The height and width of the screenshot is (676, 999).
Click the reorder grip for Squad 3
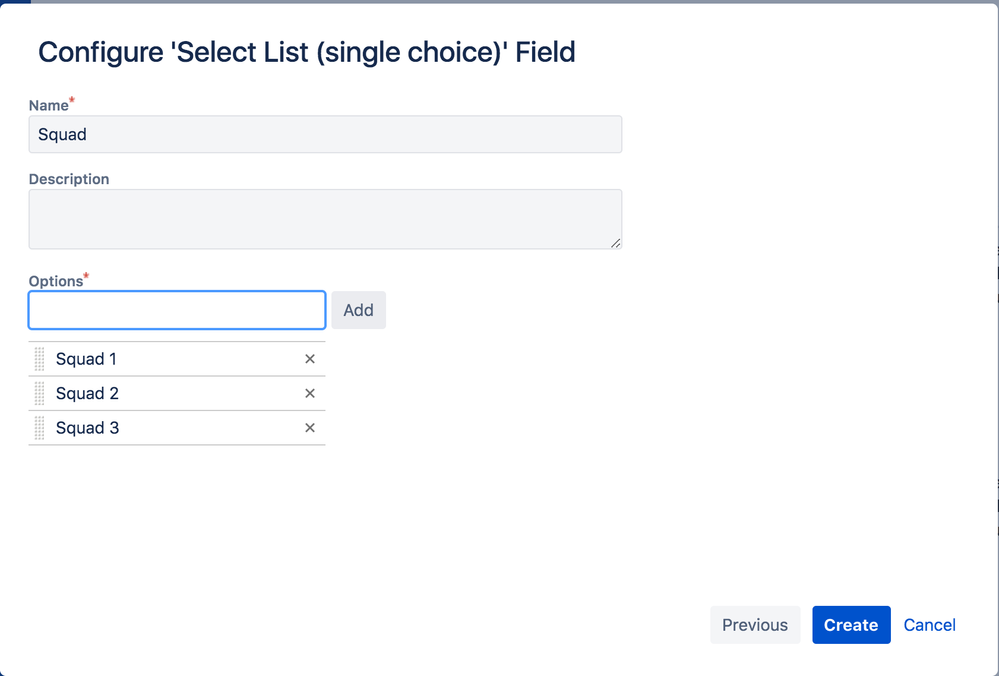click(40, 428)
